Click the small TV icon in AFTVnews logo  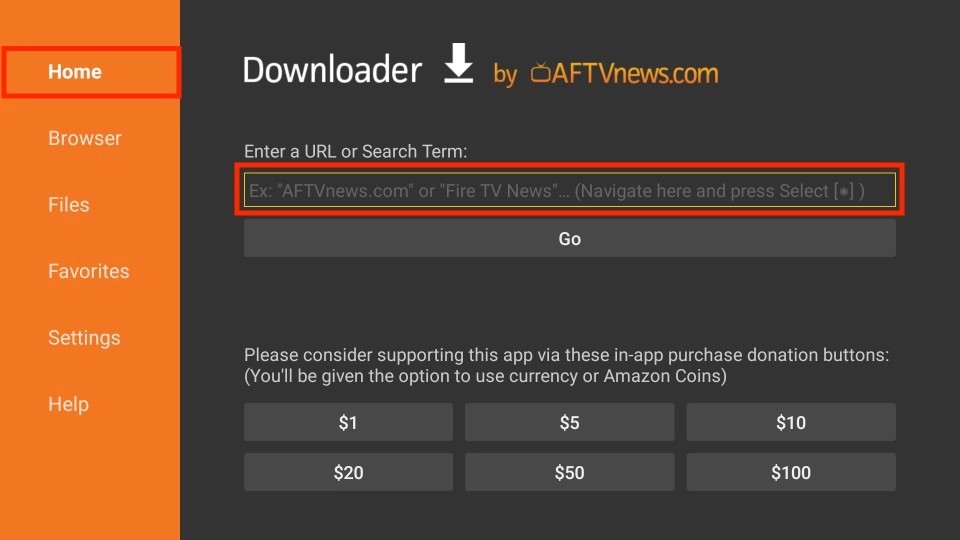point(540,73)
